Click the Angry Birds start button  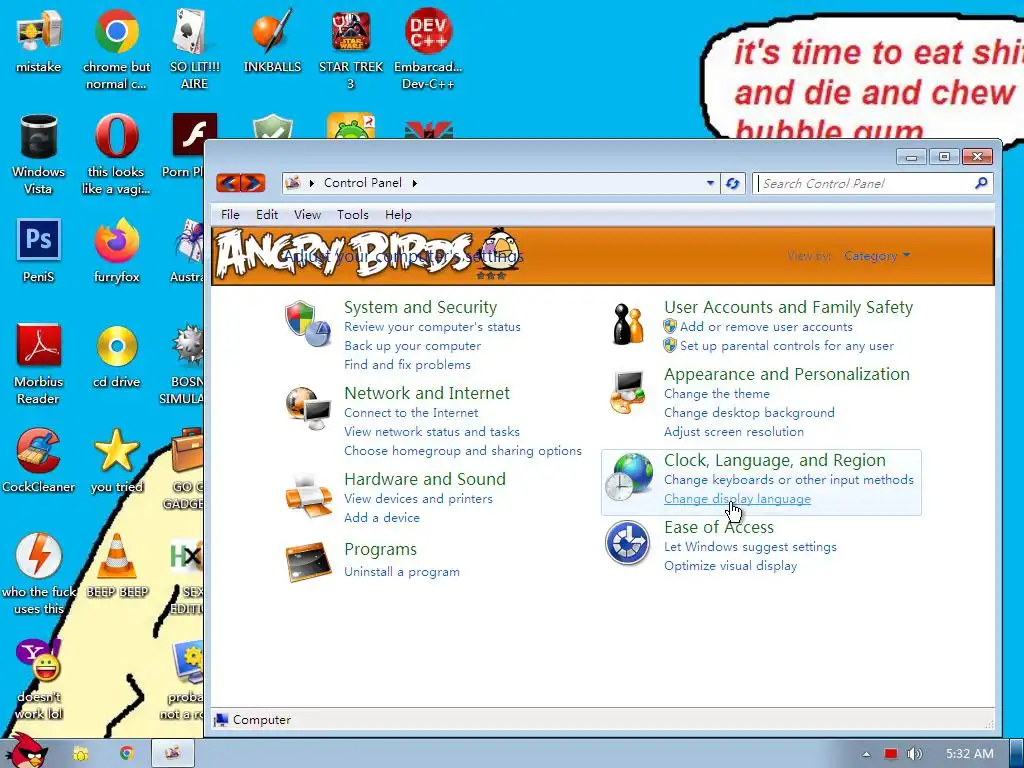point(26,752)
